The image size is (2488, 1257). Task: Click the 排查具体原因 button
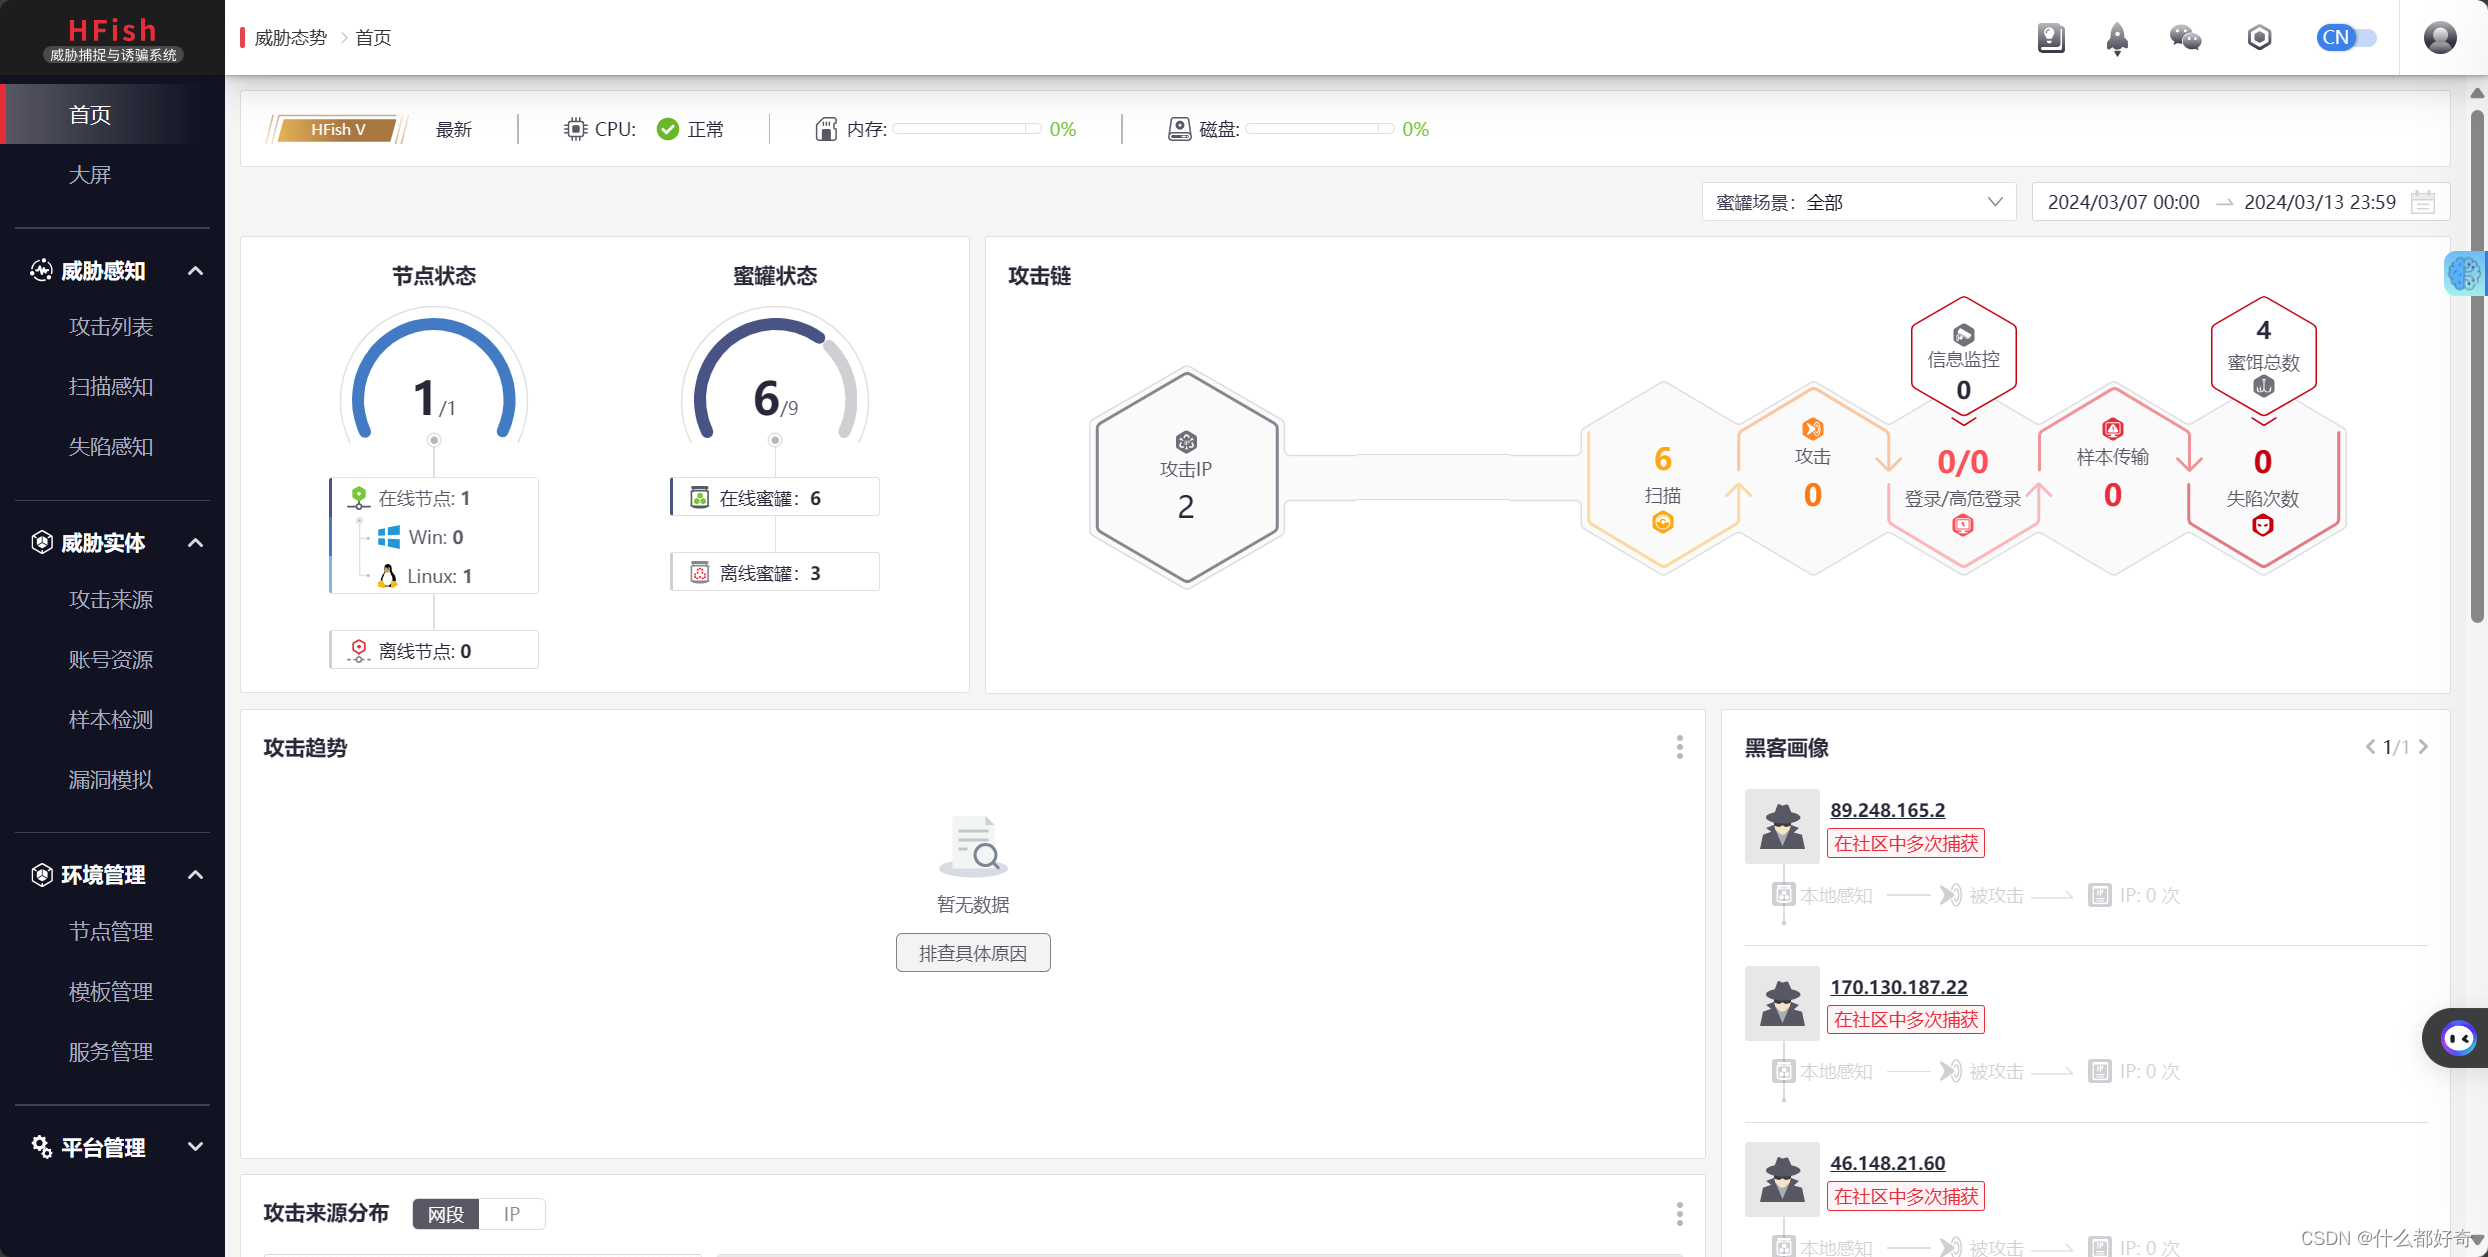[972, 951]
